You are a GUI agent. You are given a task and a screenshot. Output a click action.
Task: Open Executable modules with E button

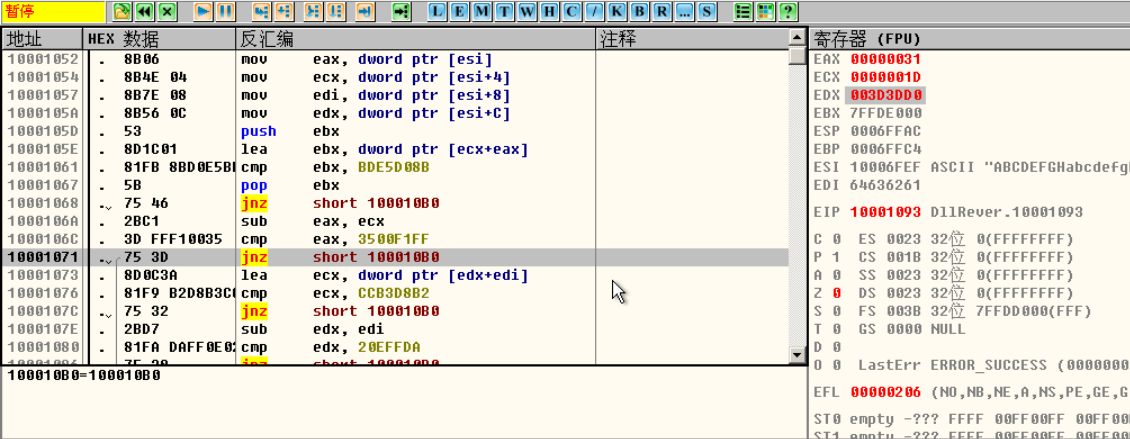(x=461, y=11)
